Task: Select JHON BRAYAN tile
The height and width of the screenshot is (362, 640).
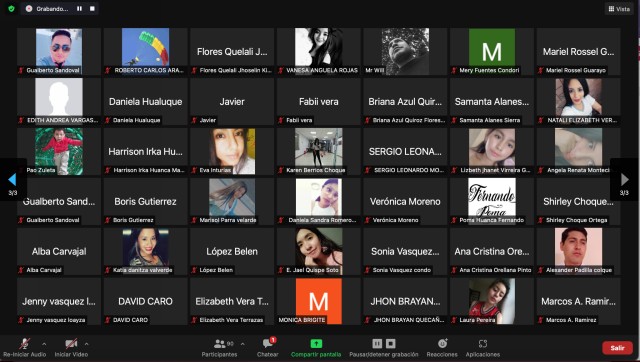Action: [405, 302]
